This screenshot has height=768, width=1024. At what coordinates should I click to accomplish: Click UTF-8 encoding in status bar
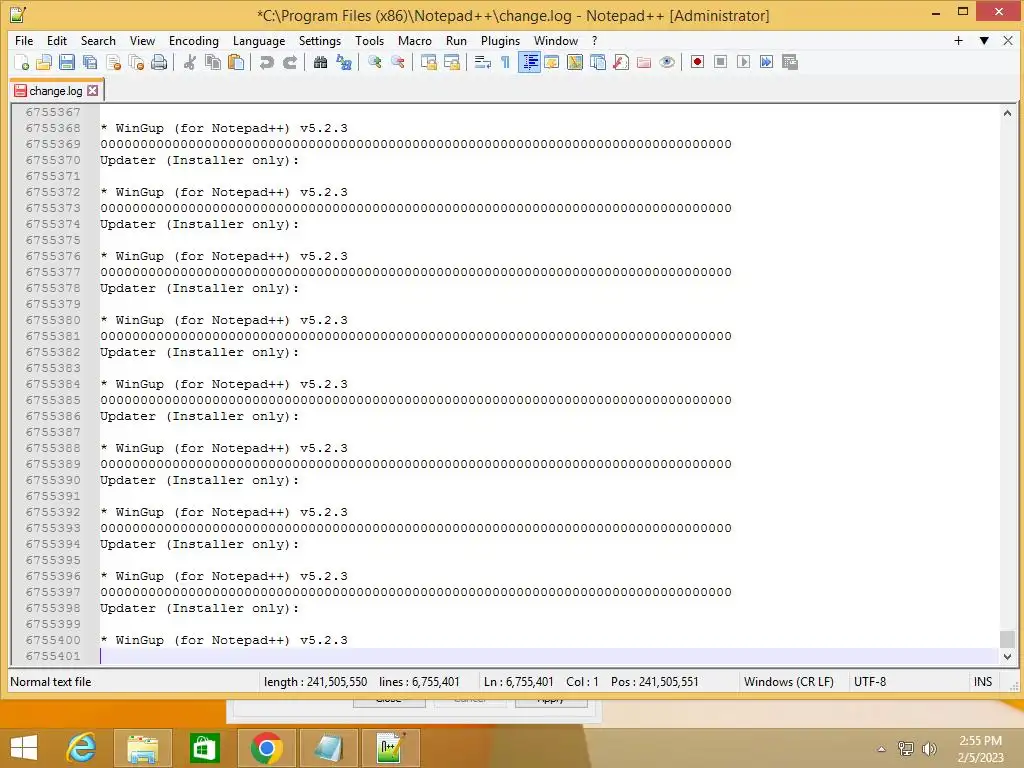pyautogui.click(x=870, y=682)
